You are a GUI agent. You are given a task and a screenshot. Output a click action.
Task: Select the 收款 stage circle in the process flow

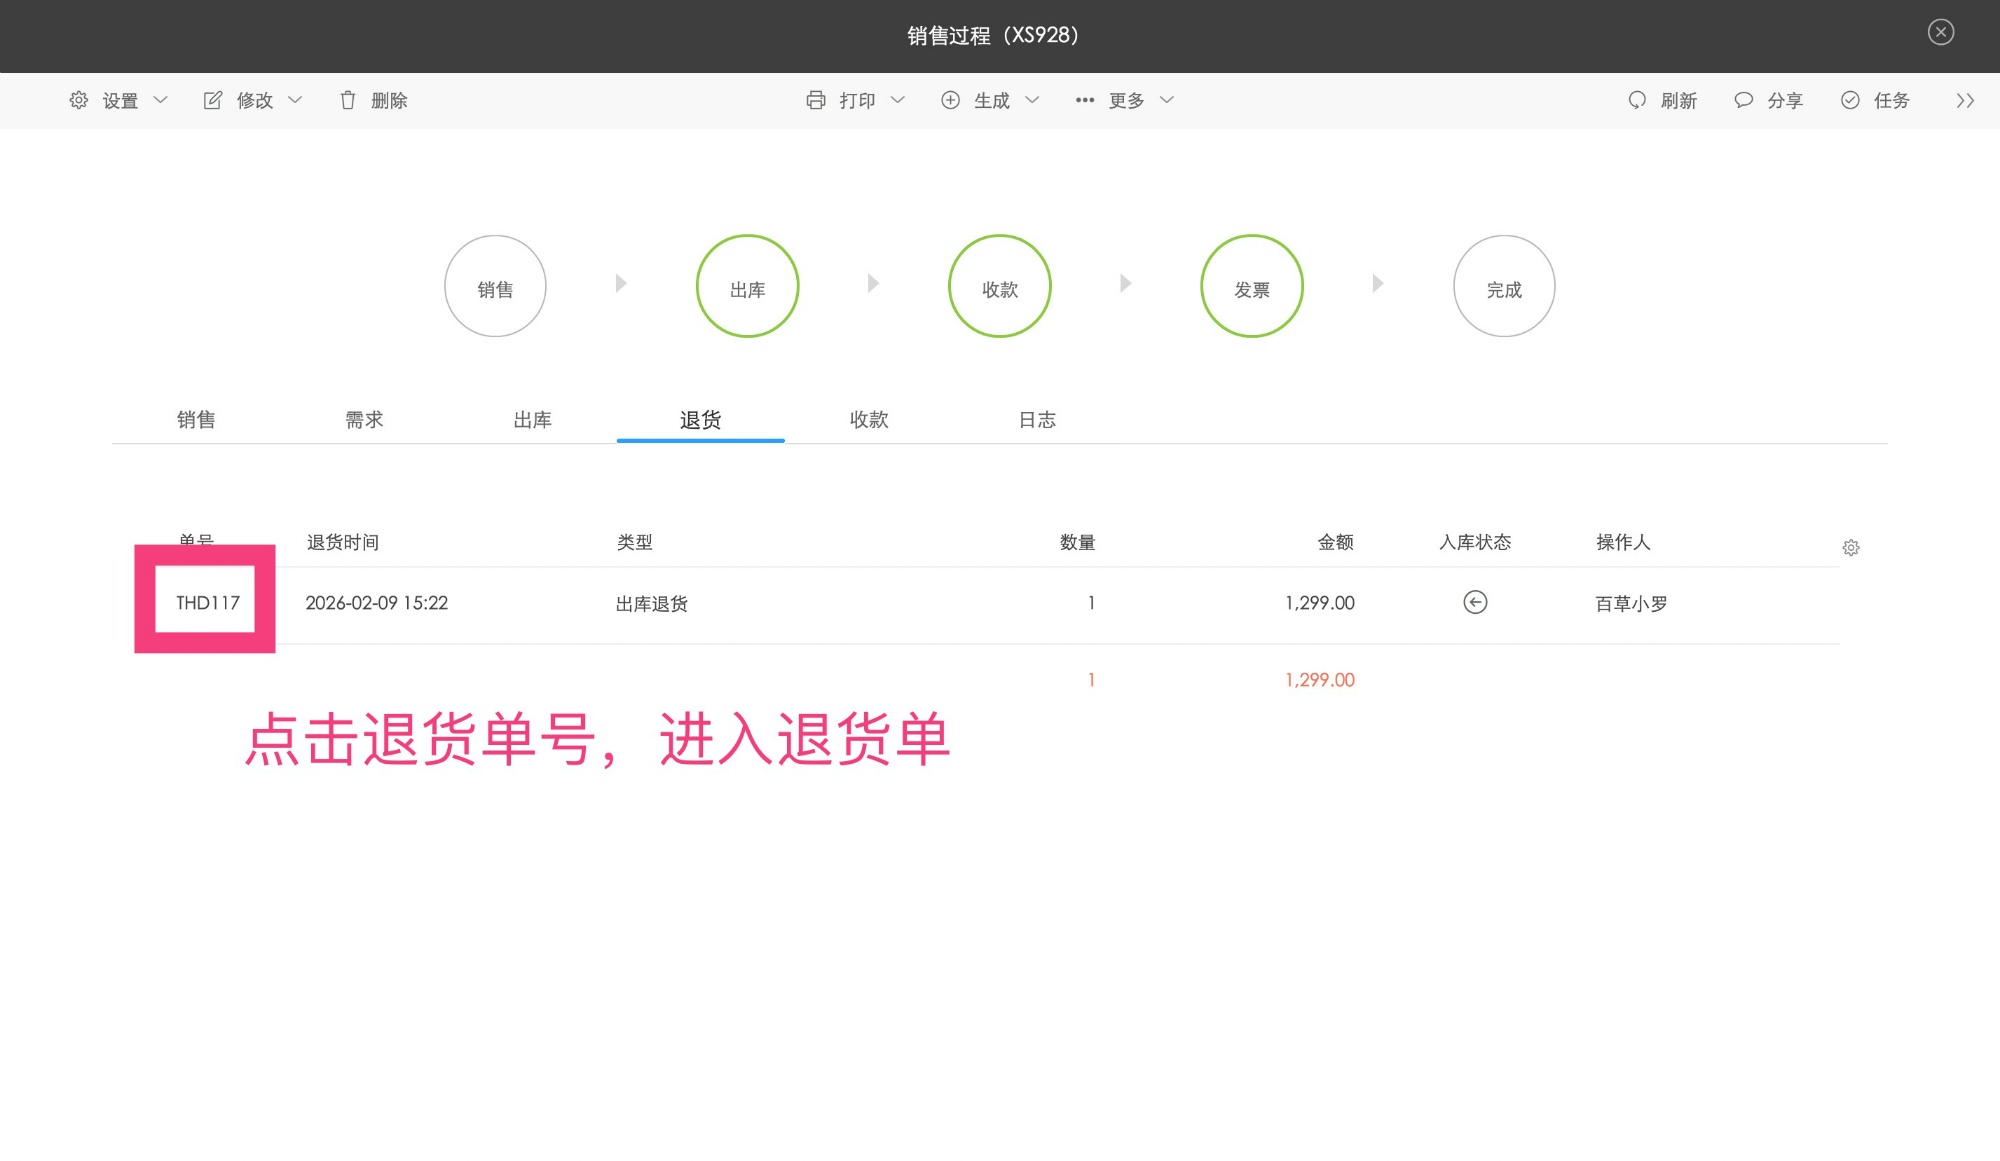[999, 285]
